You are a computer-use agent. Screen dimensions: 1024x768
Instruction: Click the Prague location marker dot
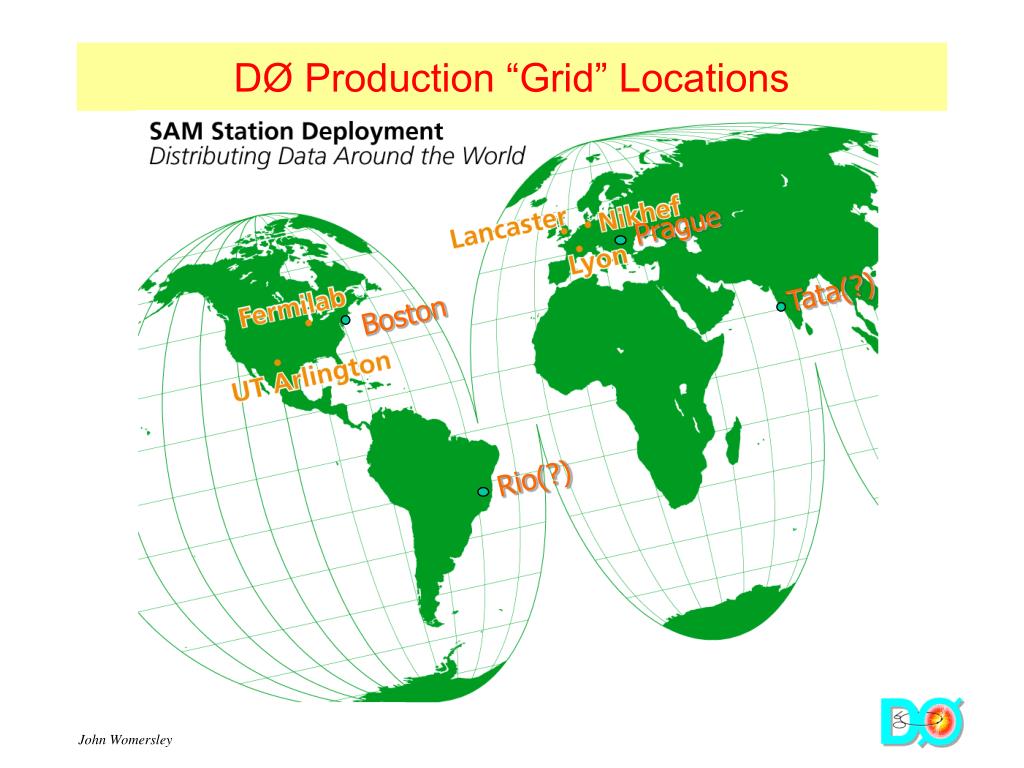(x=621, y=240)
